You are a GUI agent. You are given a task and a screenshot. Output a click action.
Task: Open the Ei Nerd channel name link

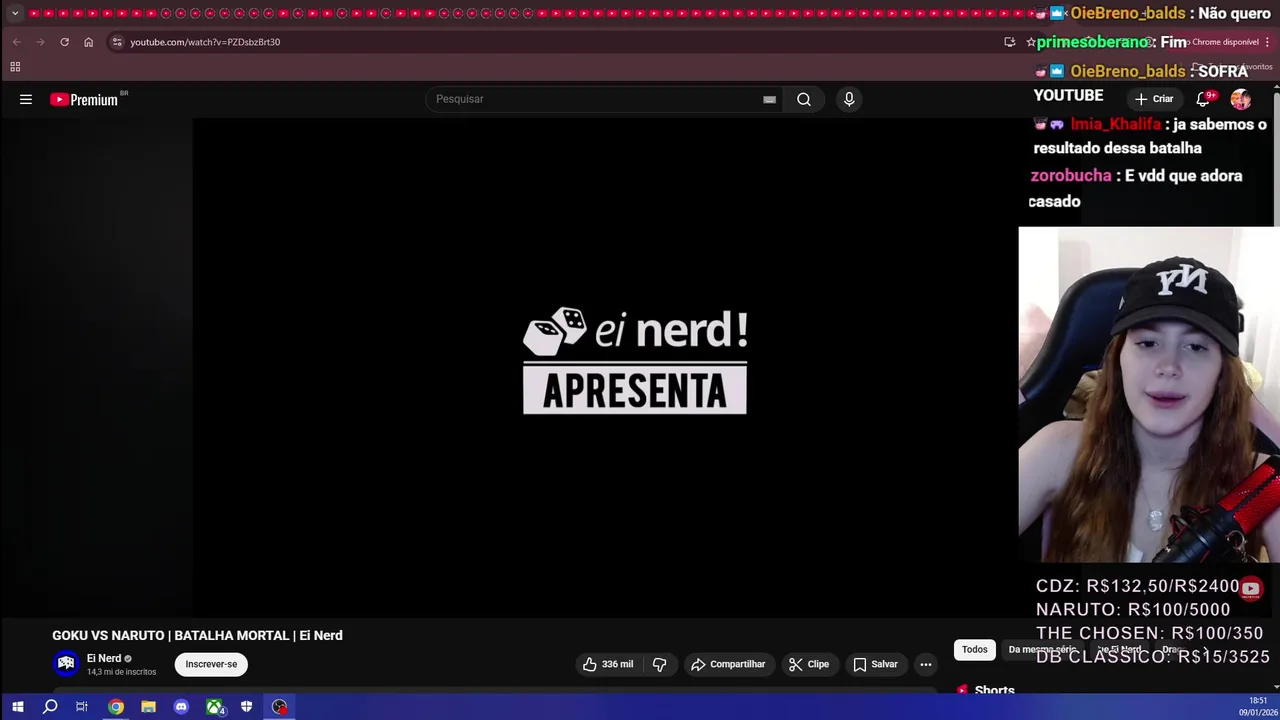104,658
